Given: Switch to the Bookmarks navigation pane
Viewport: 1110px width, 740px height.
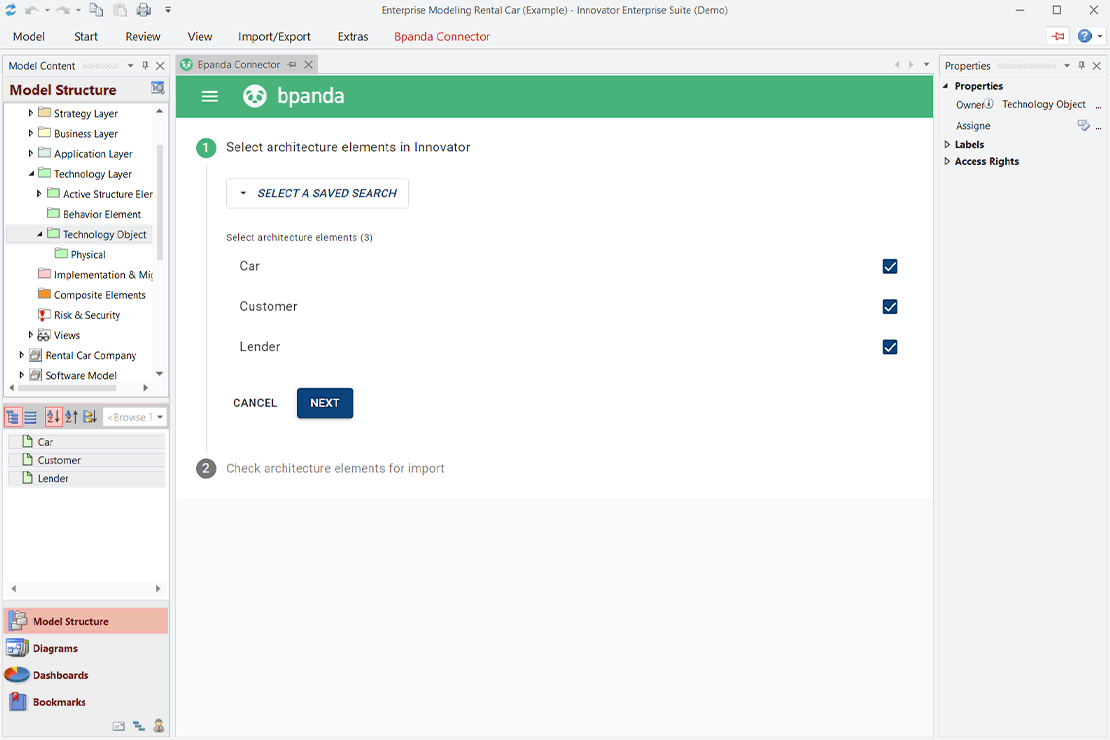Looking at the screenshot, I should pos(86,702).
